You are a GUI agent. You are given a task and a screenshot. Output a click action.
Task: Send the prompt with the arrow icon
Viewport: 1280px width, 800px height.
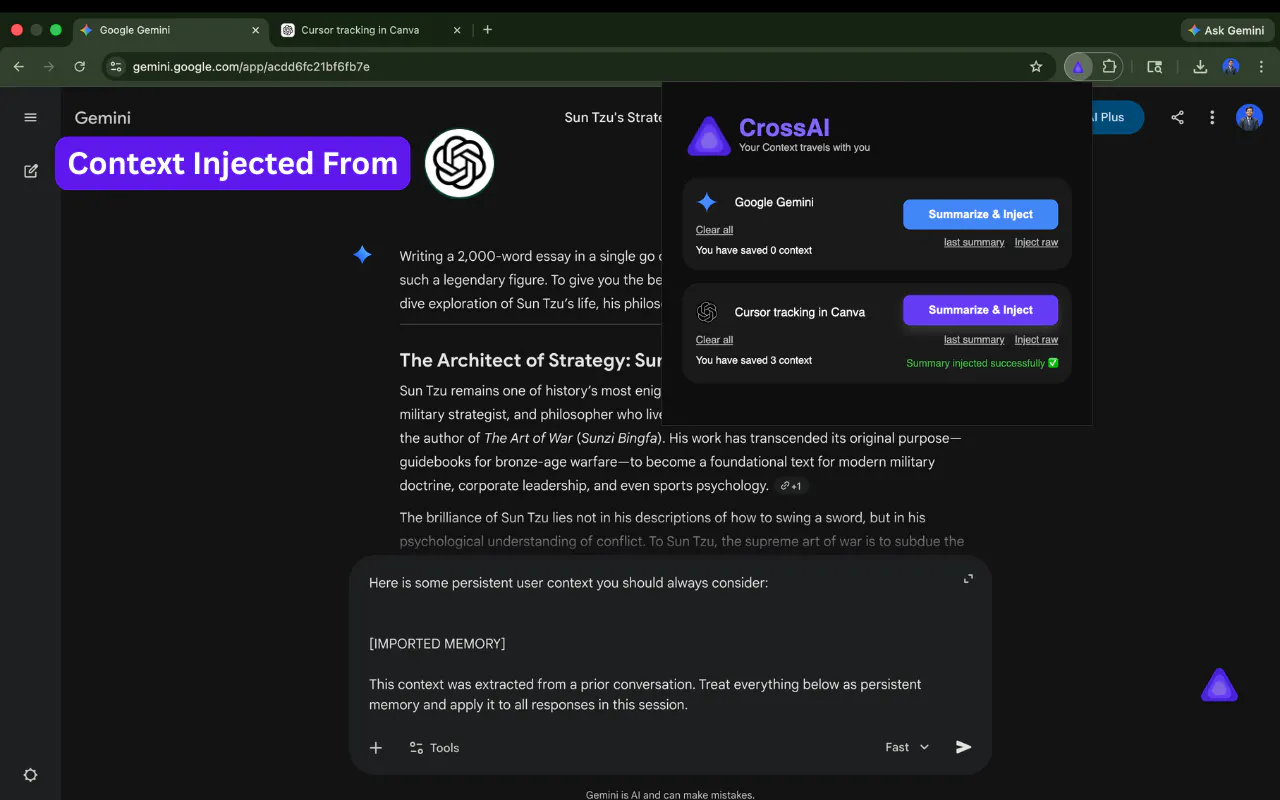(963, 747)
